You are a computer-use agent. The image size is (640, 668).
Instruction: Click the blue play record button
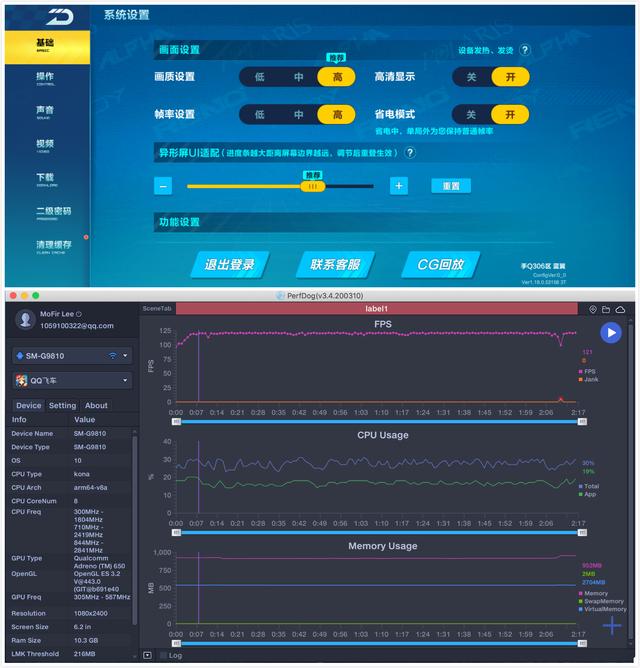(x=611, y=333)
